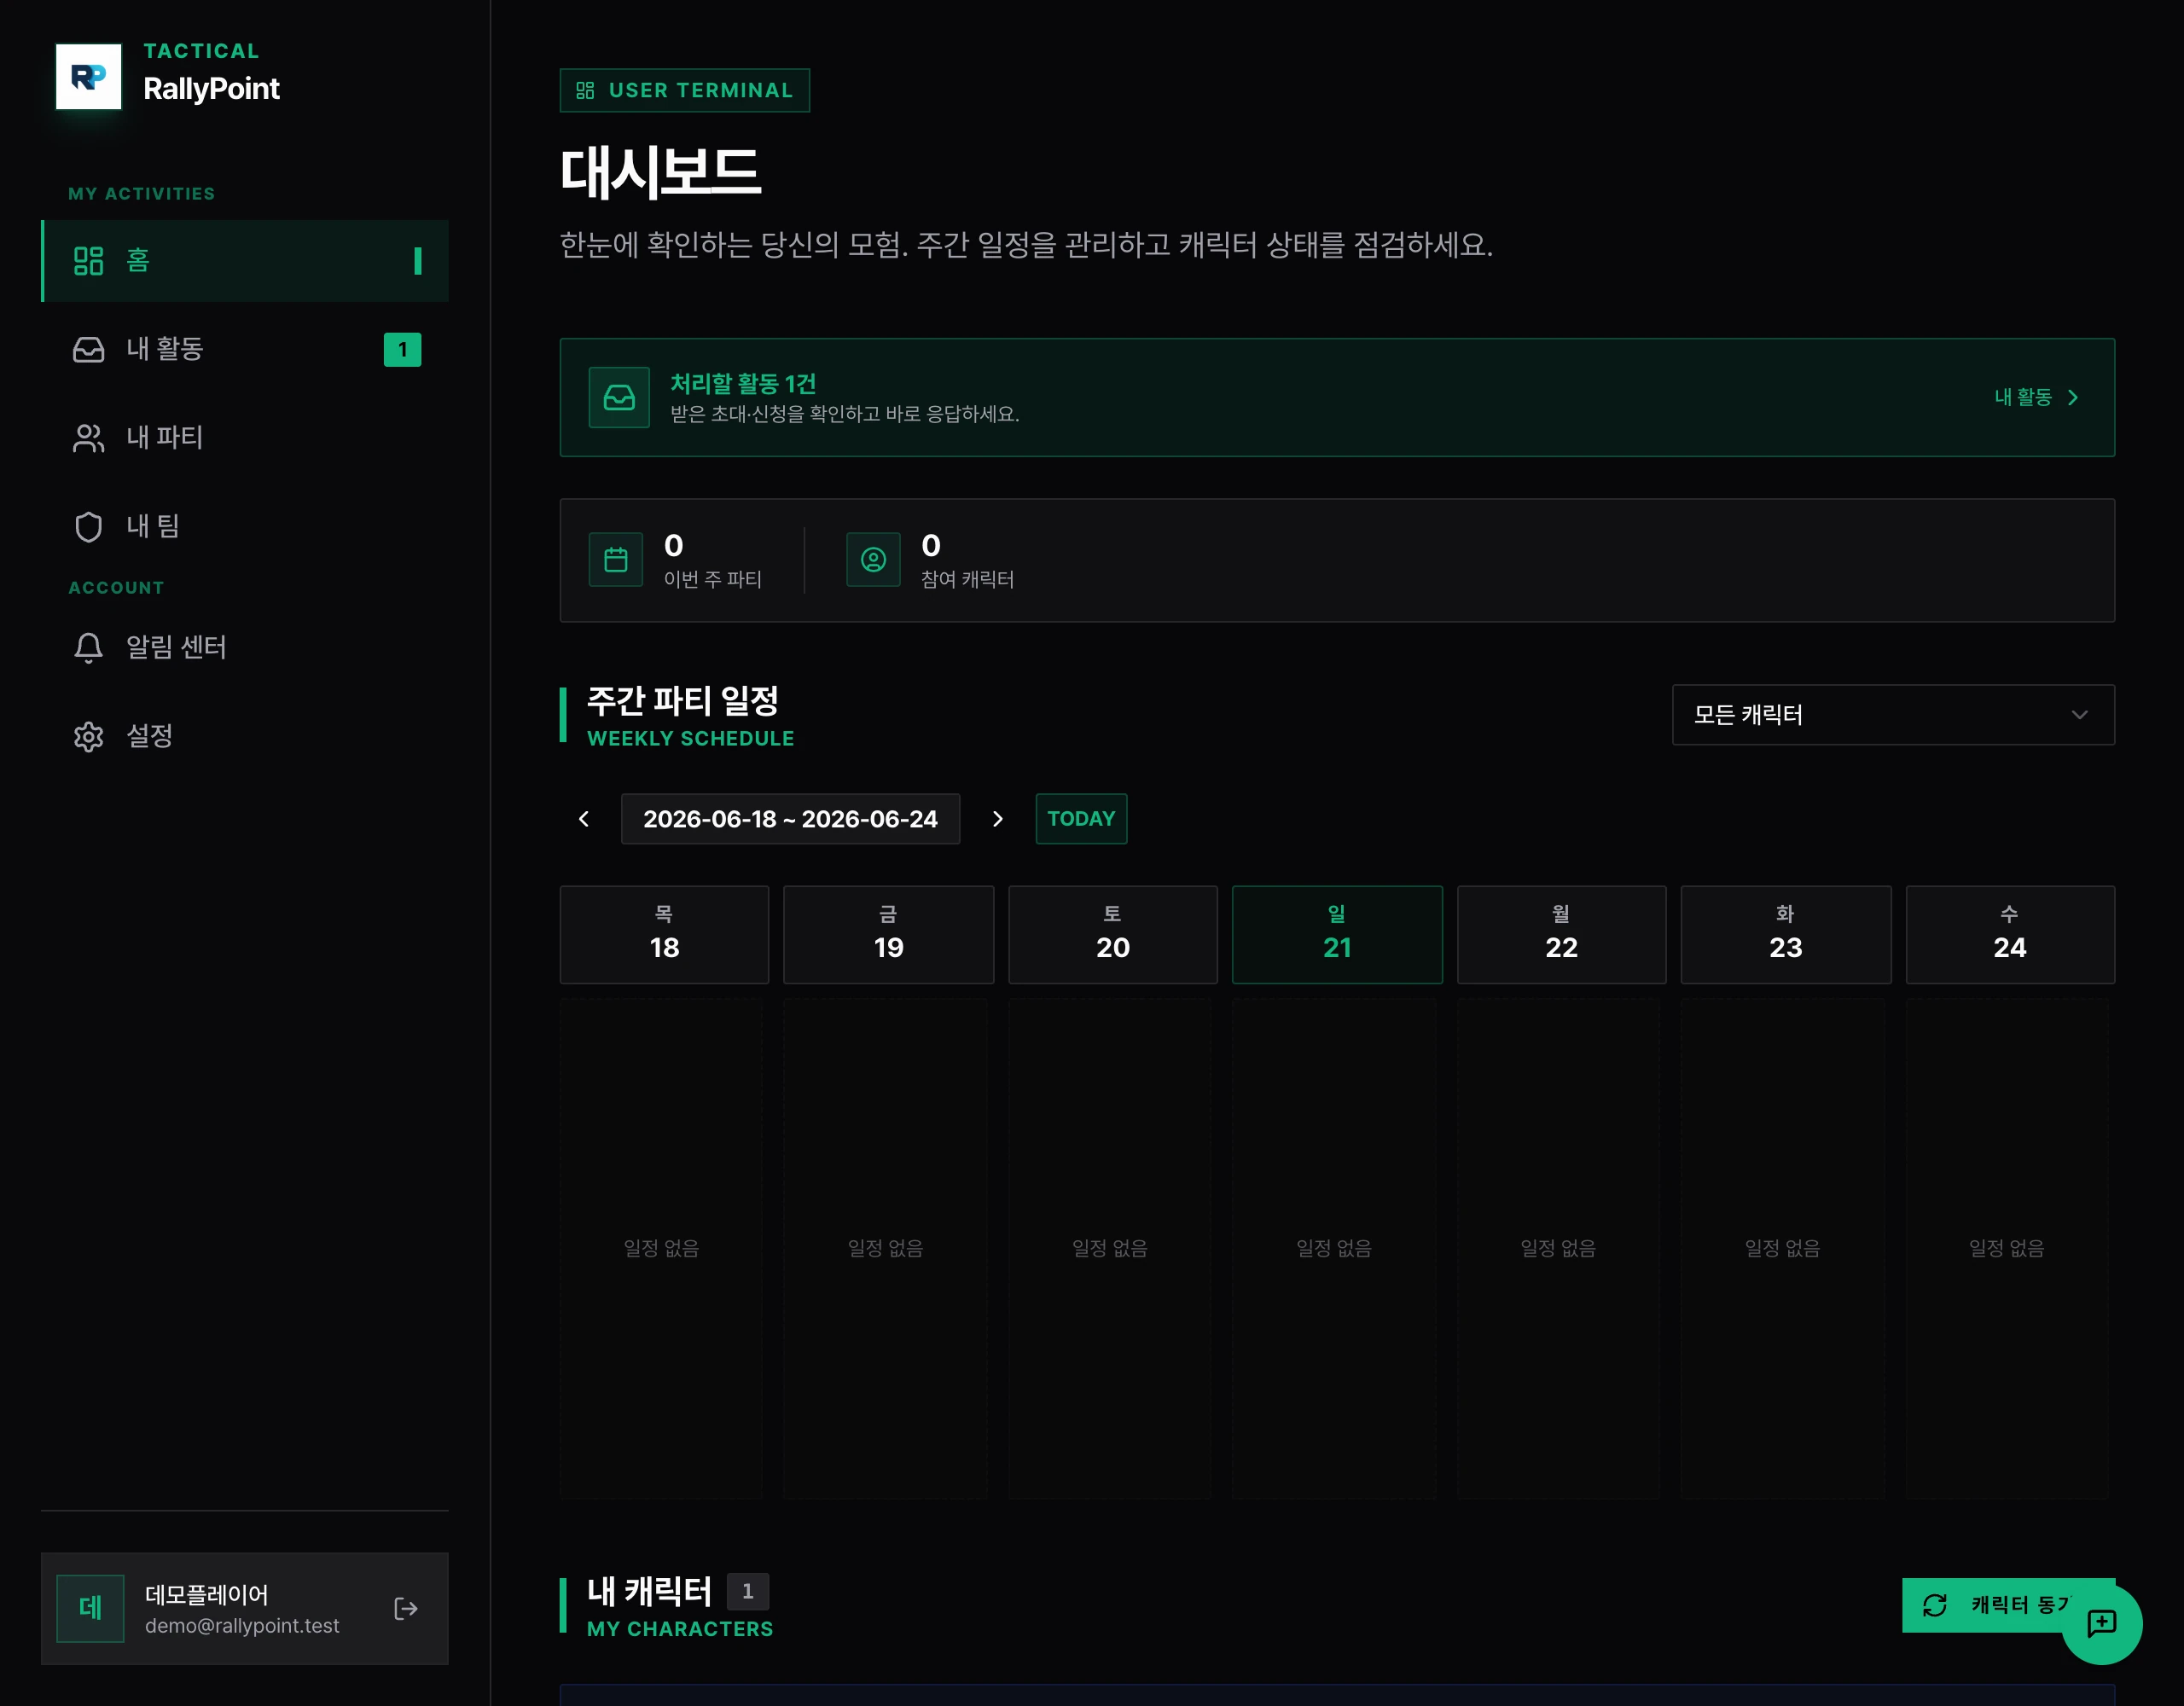Click the 내 활동 count badge 1

pos(402,349)
